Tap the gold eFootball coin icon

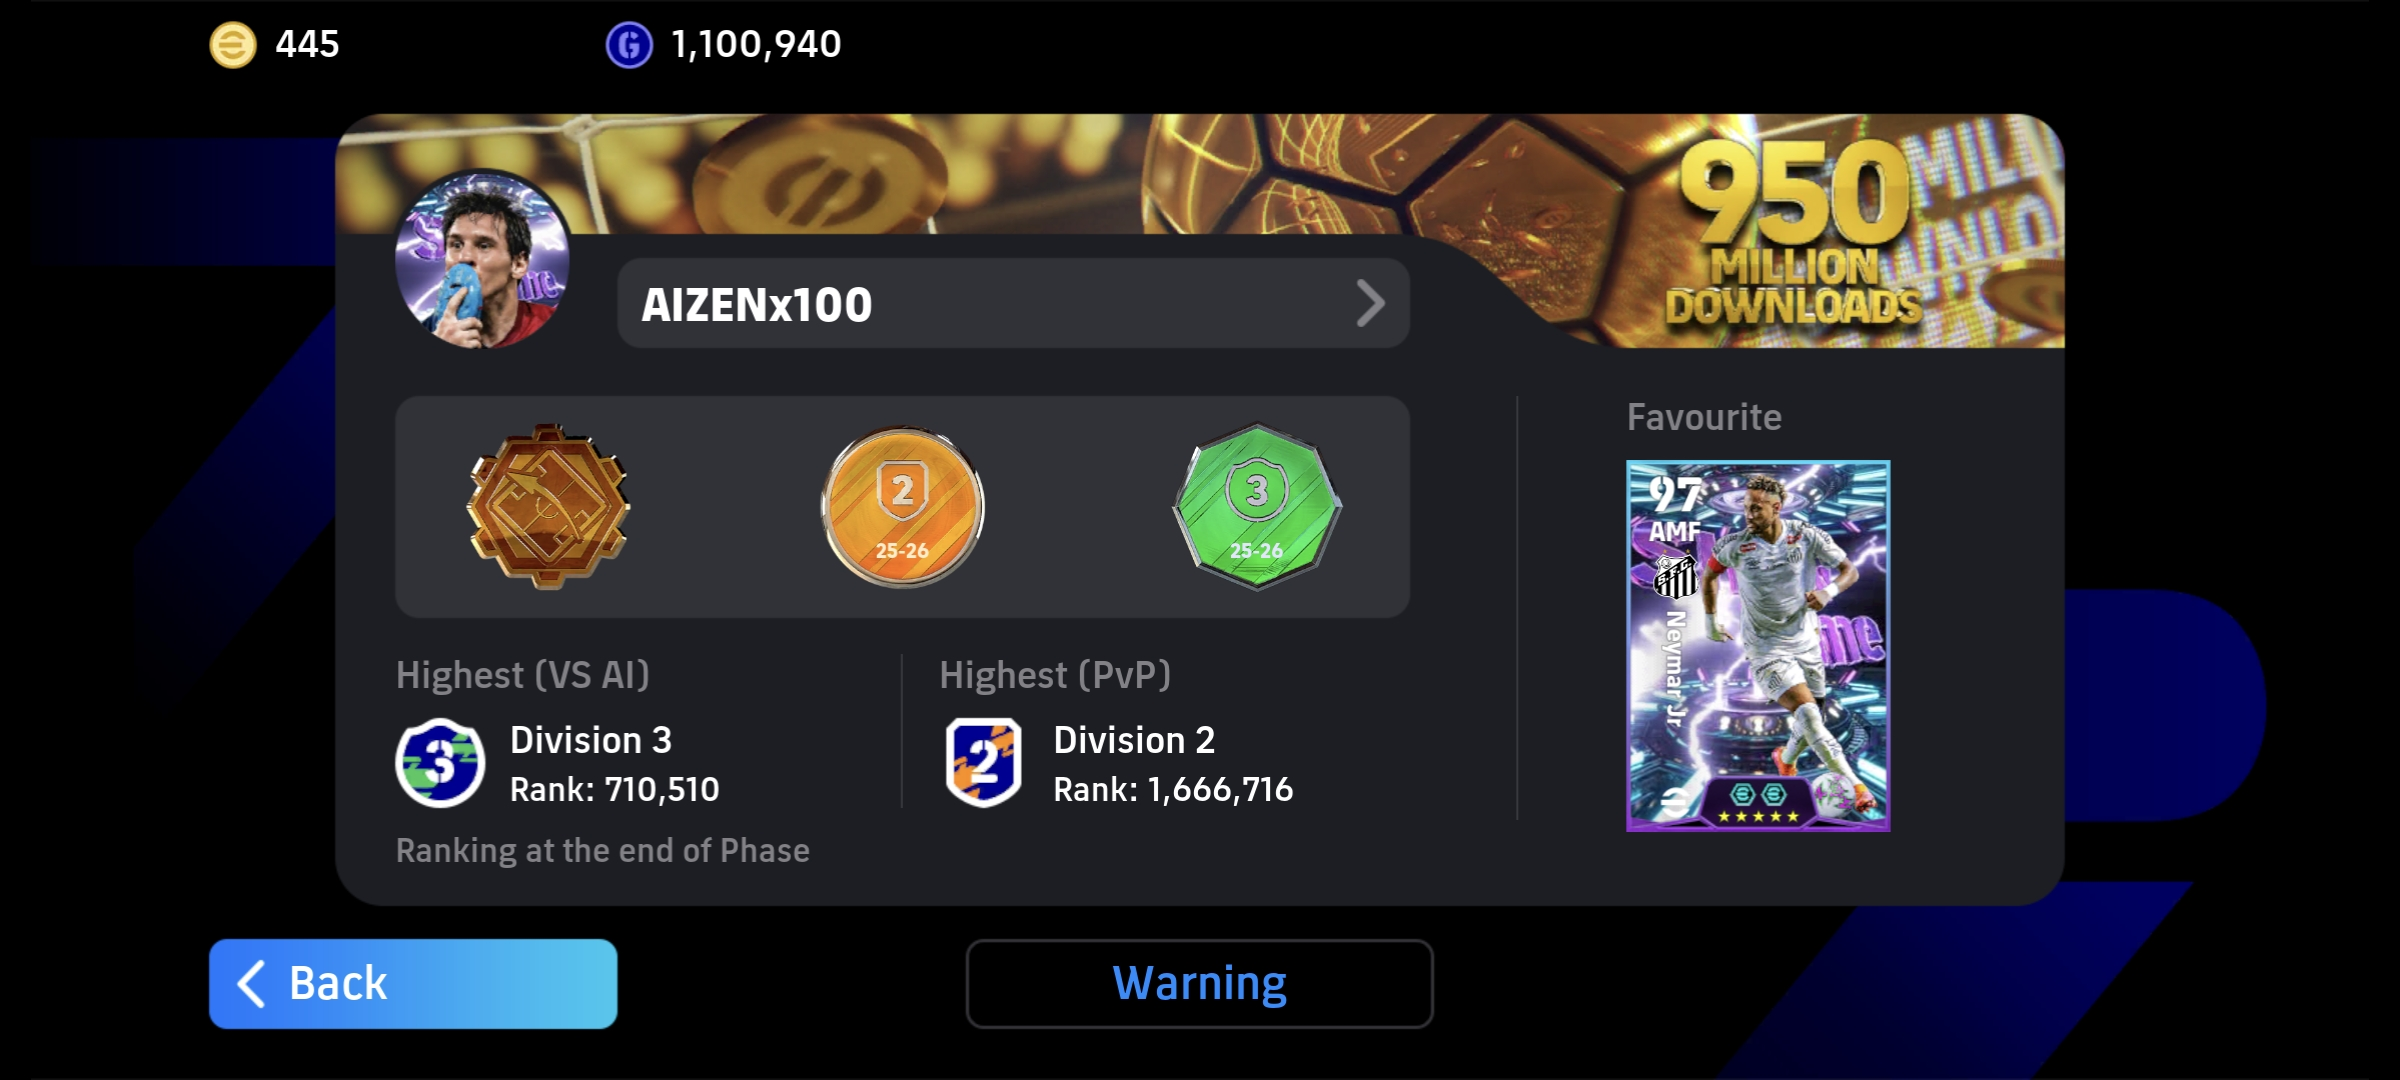point(232,45)
